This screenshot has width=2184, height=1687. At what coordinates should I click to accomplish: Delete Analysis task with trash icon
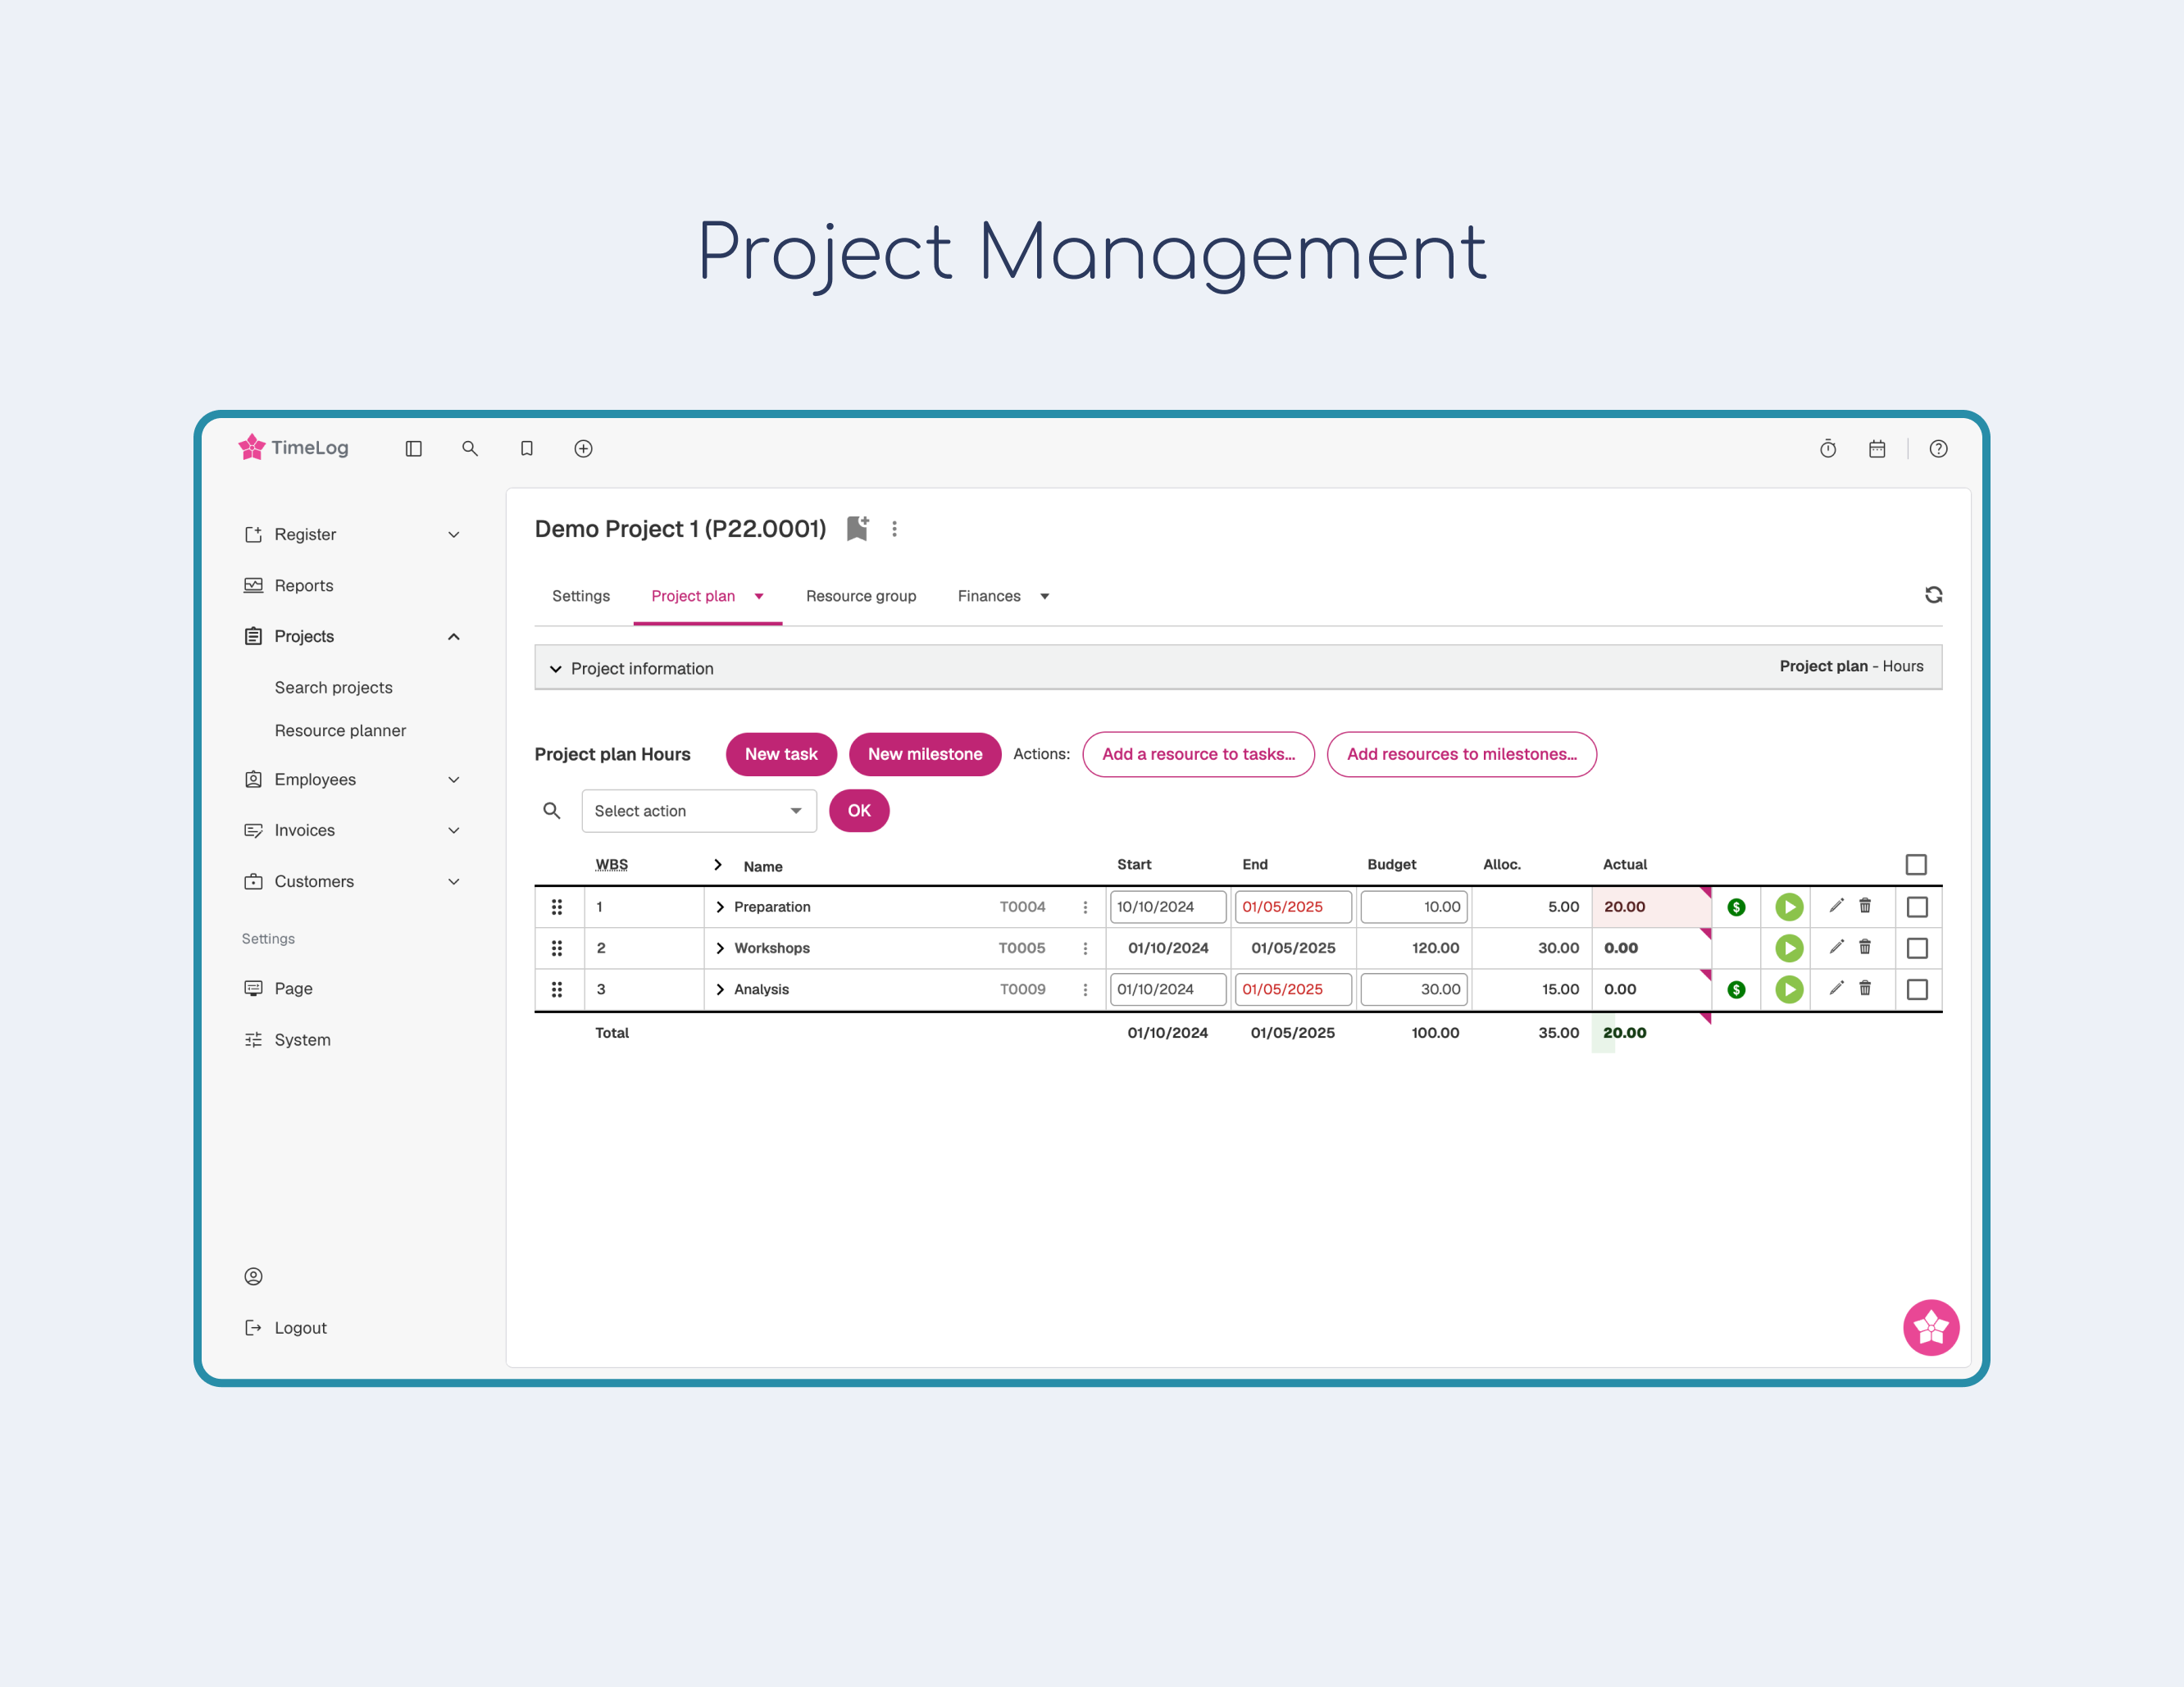pos(1865,988)
